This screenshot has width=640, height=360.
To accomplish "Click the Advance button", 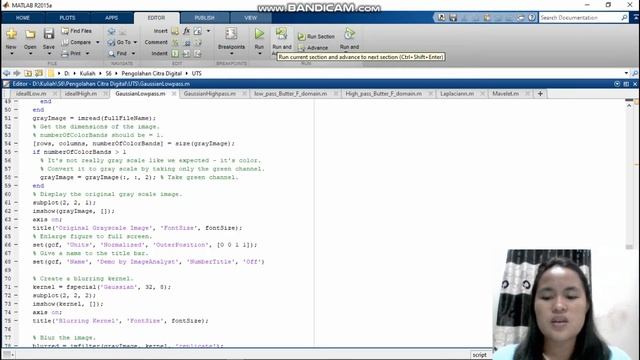I will [313, 48].
